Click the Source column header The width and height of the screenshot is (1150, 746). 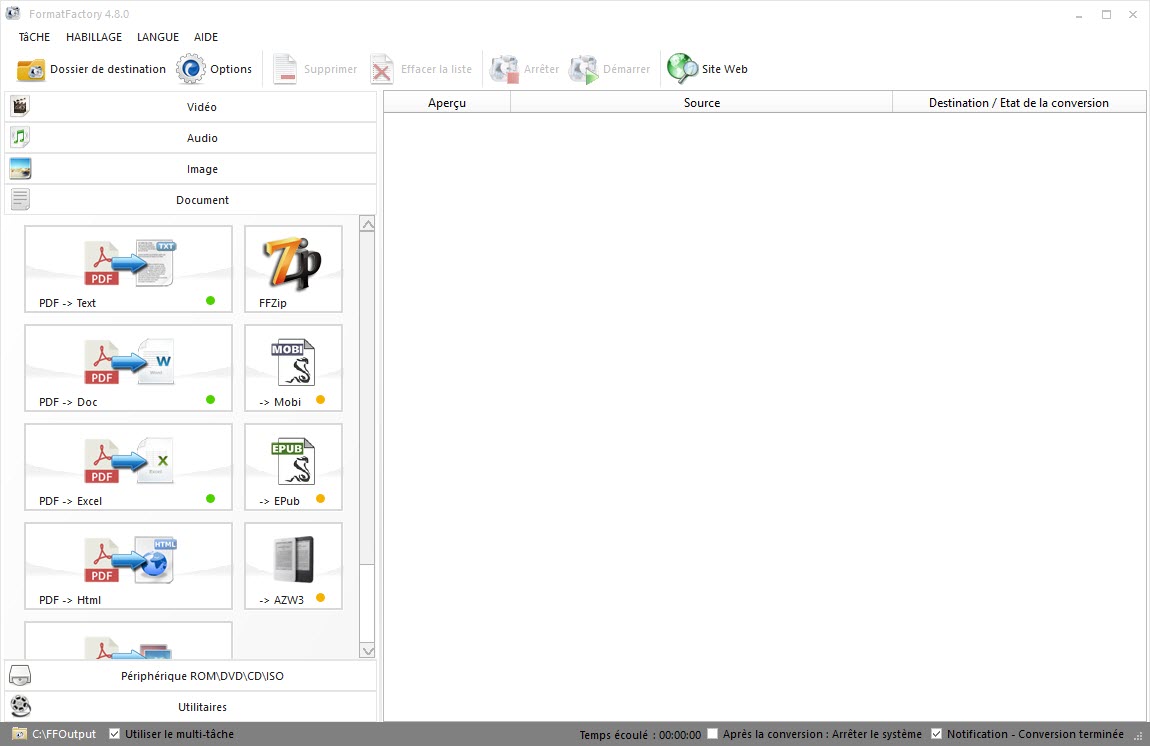pyautogui.click(x=702, y=103)
